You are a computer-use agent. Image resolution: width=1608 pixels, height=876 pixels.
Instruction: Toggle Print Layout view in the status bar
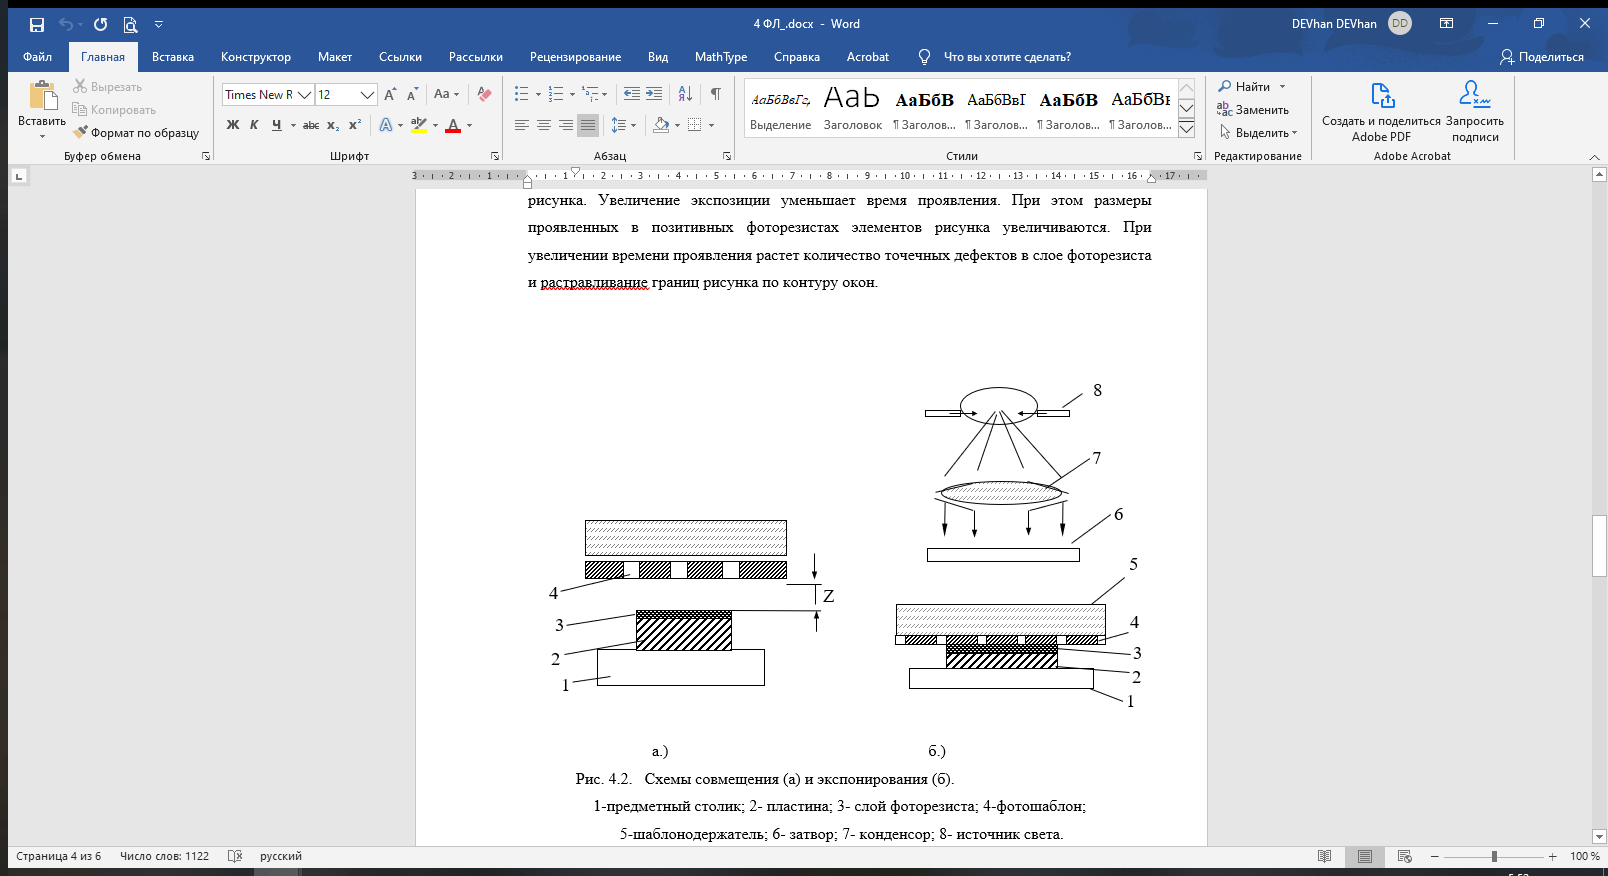coord(1365,856)
